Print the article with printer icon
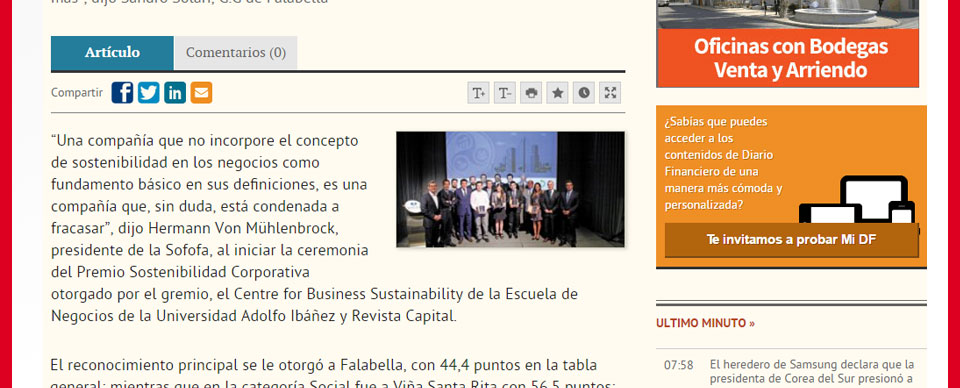Image resolution: width=960 pixels, height=388 pixels. [x=531, y=93]
